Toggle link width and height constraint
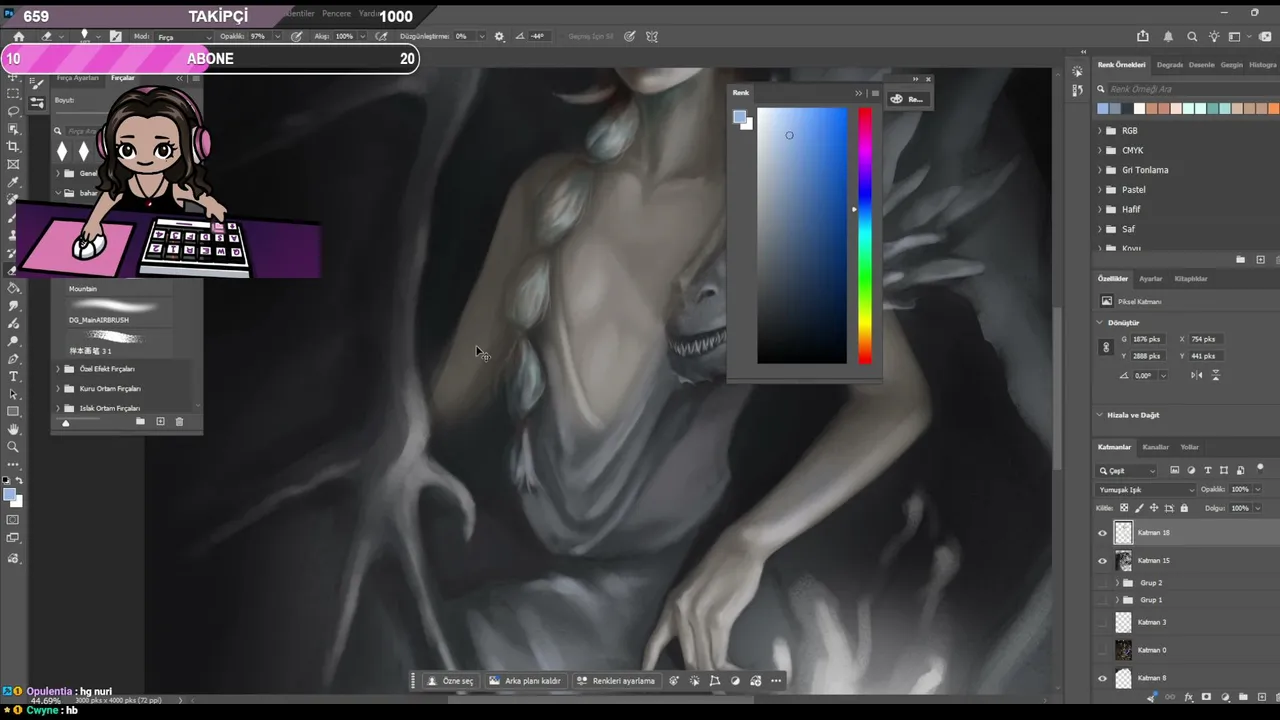The height and width of the screenshot is (720, 1280). pyautogui.click(x=1105, y=347)
